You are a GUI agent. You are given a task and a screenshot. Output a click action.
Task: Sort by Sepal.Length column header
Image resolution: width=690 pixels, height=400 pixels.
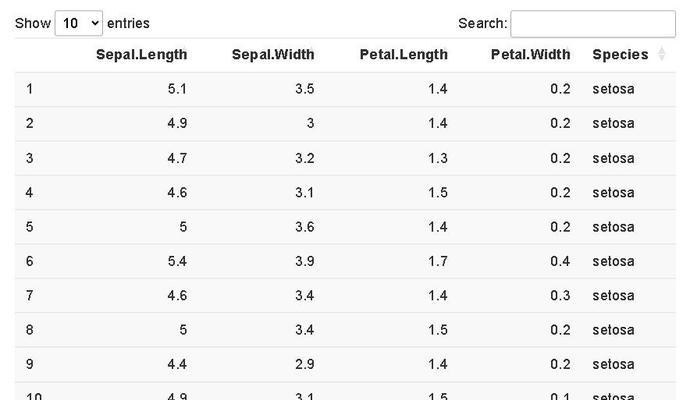[x=141, y=55]
